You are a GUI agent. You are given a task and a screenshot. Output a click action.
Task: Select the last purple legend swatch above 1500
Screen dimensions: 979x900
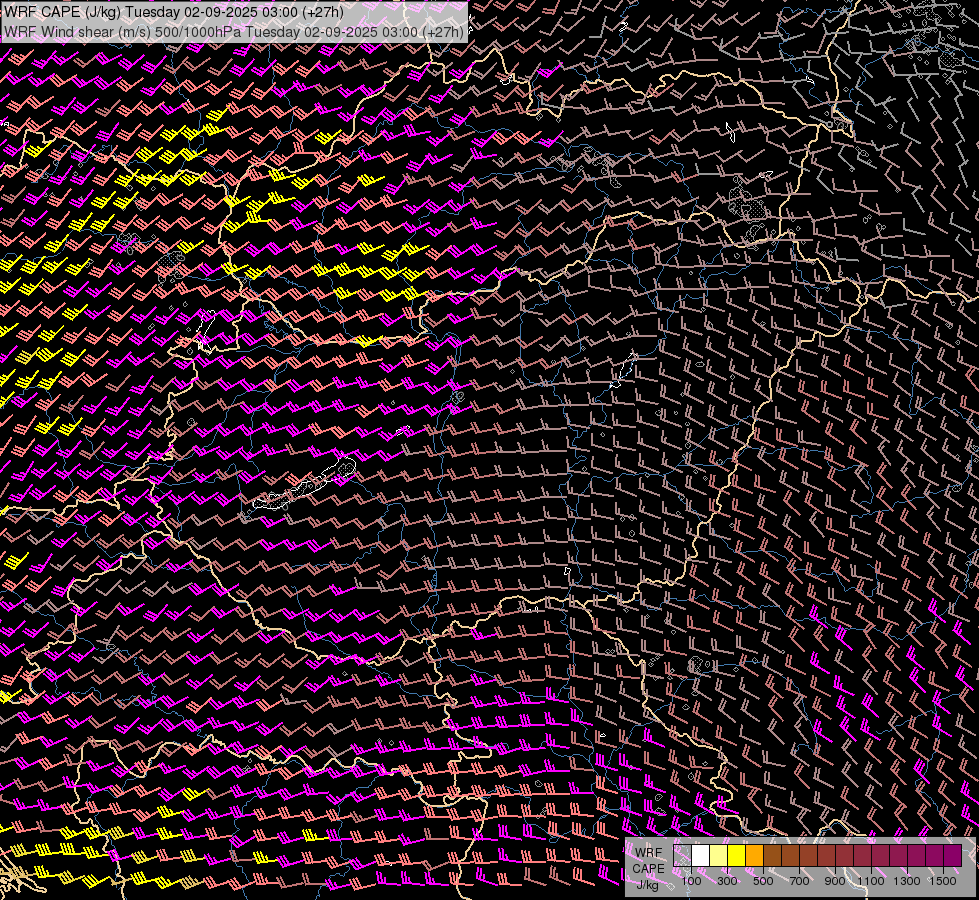(953, 856)
